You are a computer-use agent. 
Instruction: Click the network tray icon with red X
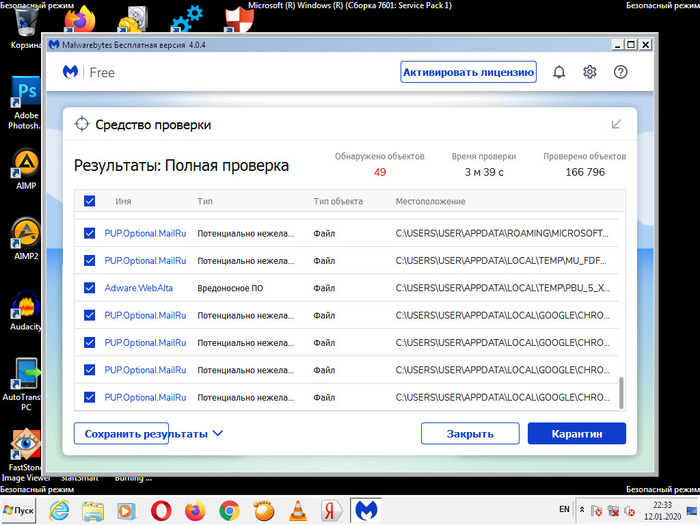613,511
